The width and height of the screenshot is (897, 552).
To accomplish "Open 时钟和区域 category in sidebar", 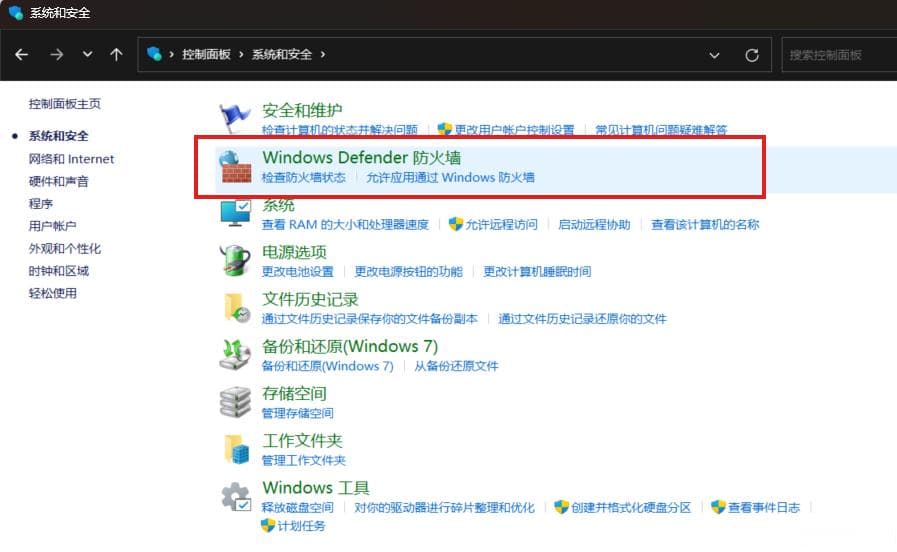I will click(x=58, y=271).
